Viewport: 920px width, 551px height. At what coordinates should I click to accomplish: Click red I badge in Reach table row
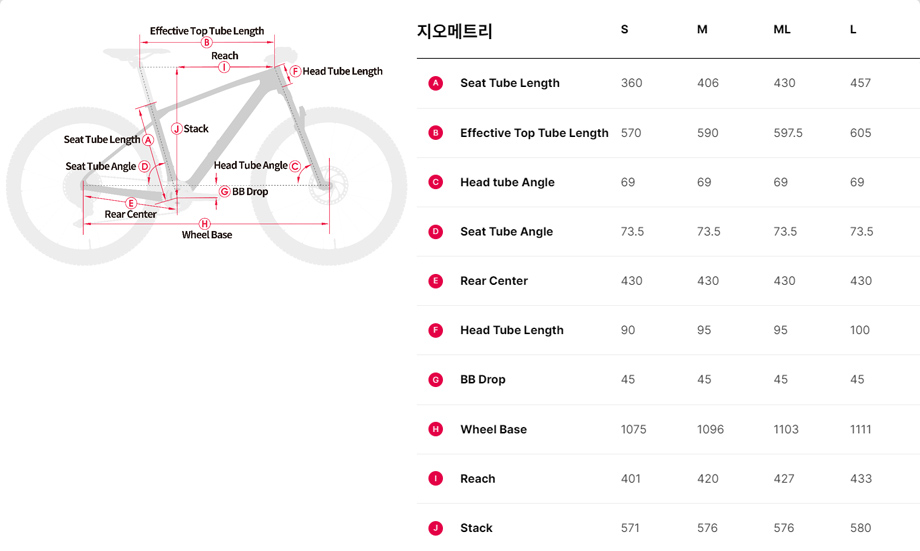tap(435, 478)
